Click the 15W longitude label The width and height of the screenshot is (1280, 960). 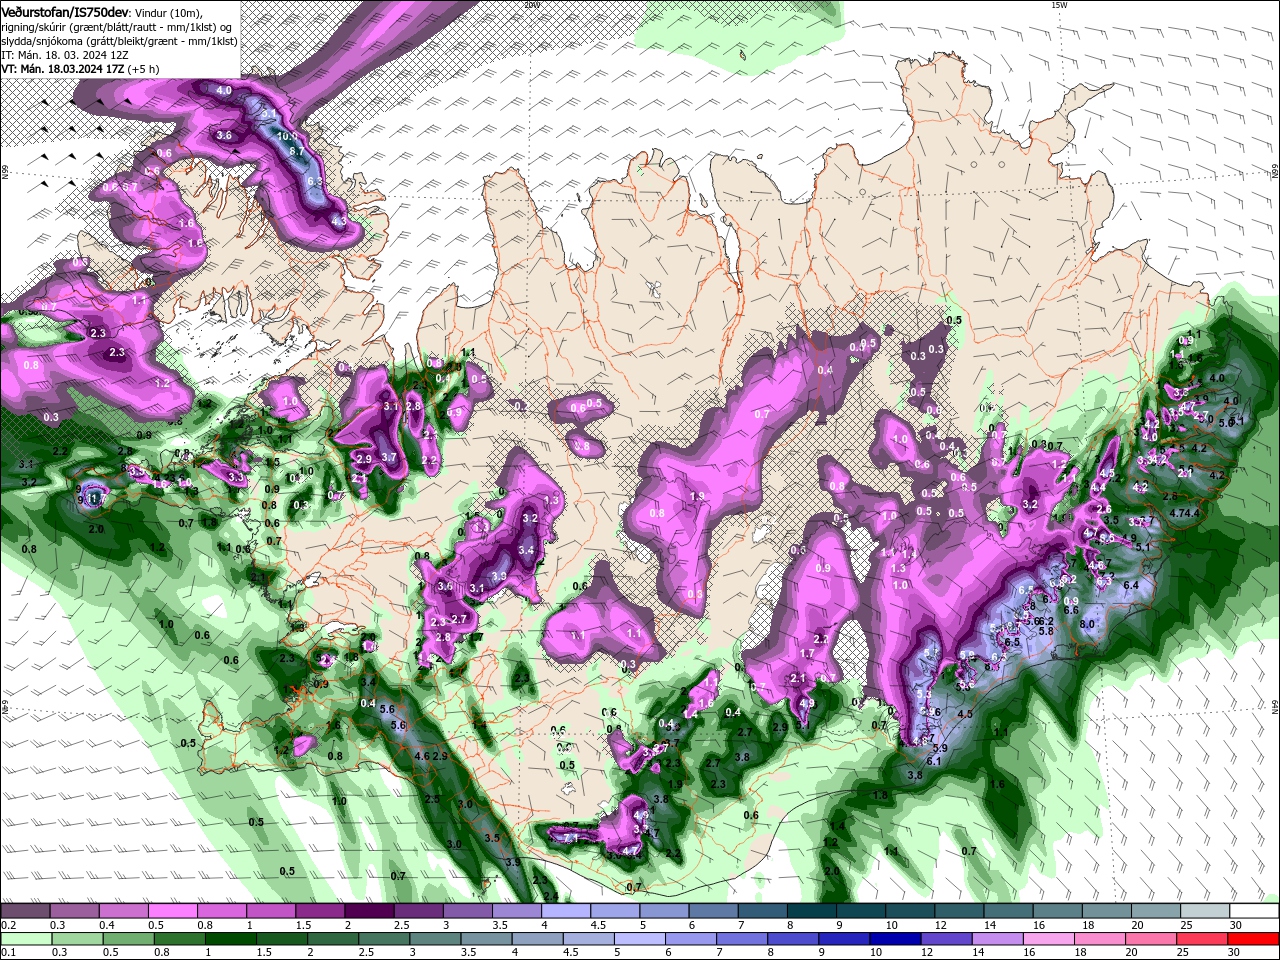point(1059,5)
